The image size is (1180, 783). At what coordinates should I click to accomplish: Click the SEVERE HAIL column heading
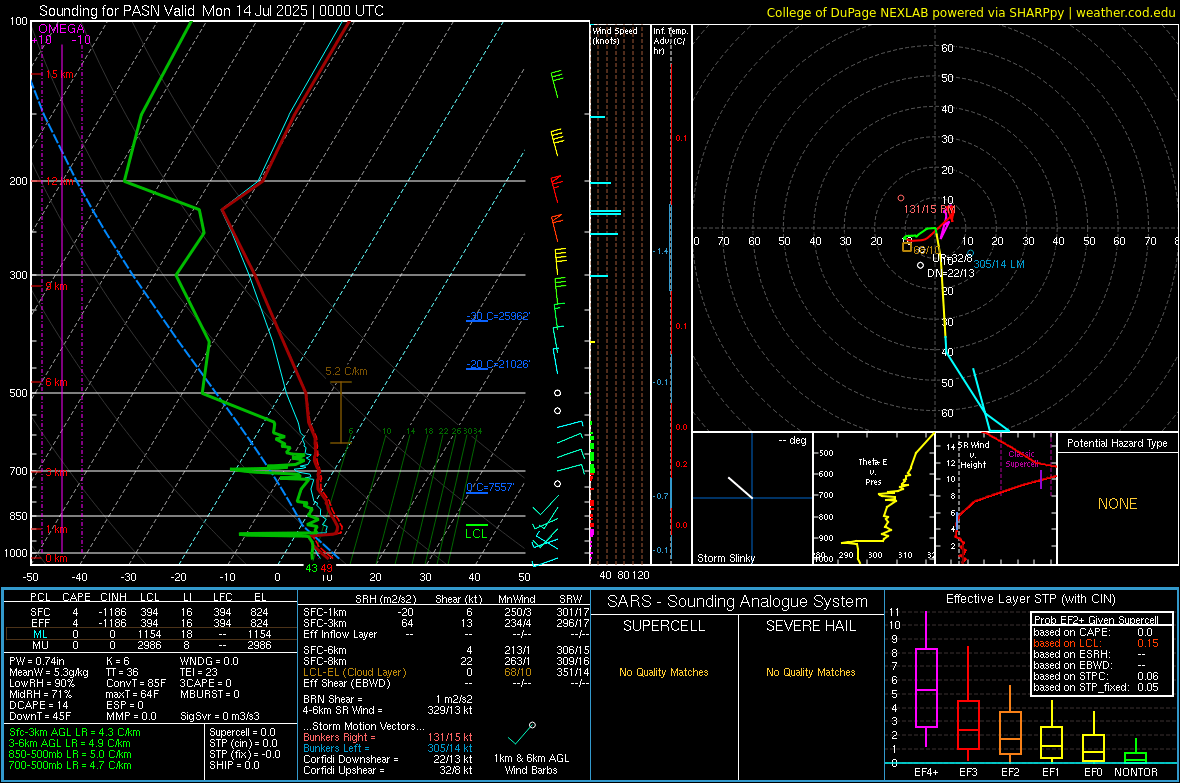[810, 626]
